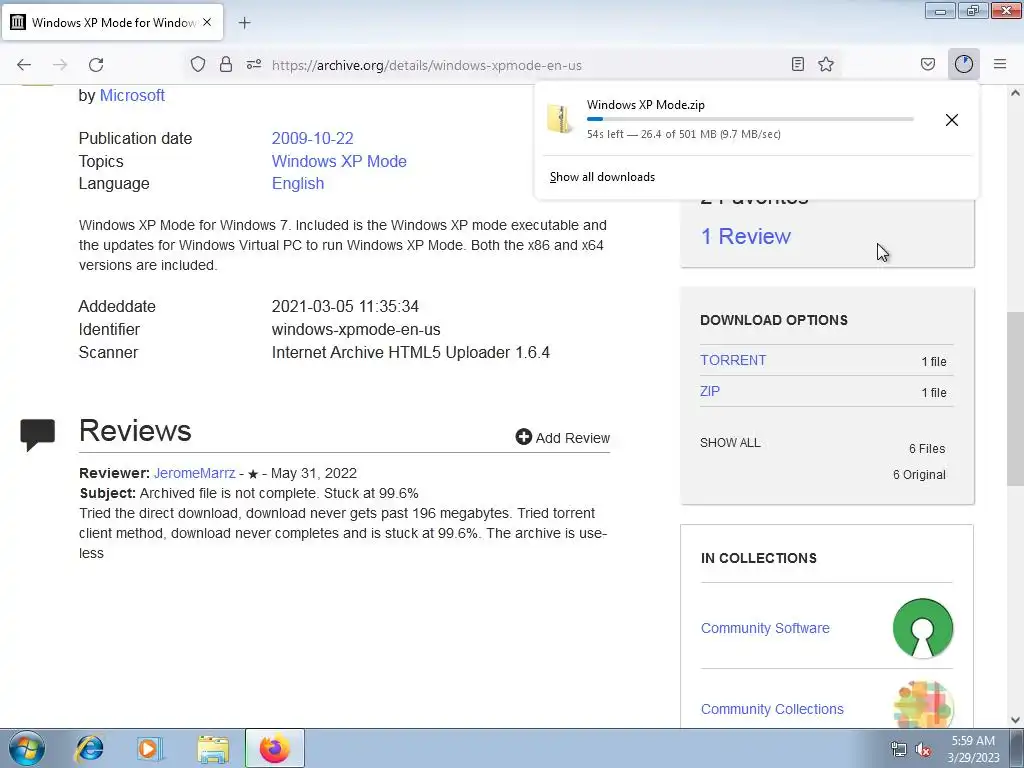Open Windows Explorer from the taskbar
The width and height of the screenshot is (1024, 768).
(213, 749)
